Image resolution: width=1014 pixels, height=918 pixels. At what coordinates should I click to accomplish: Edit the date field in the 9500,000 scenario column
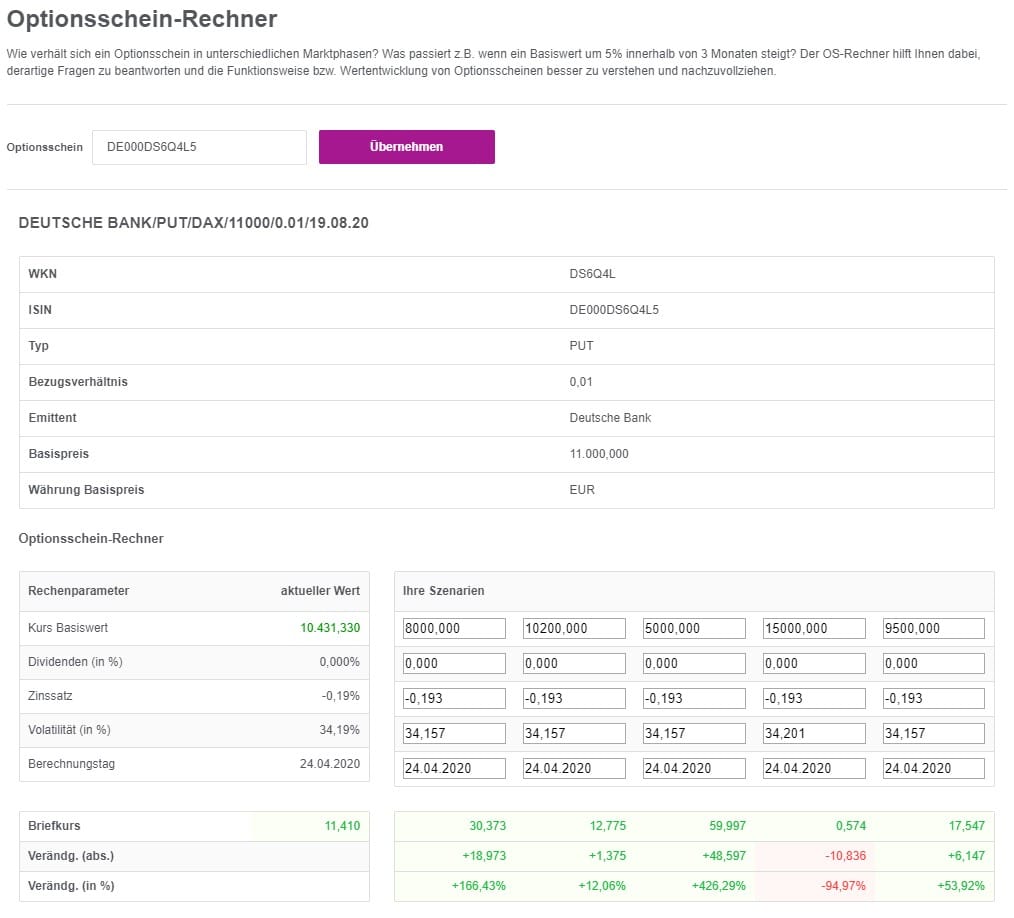pyautogui.click(x=933, y=769)
